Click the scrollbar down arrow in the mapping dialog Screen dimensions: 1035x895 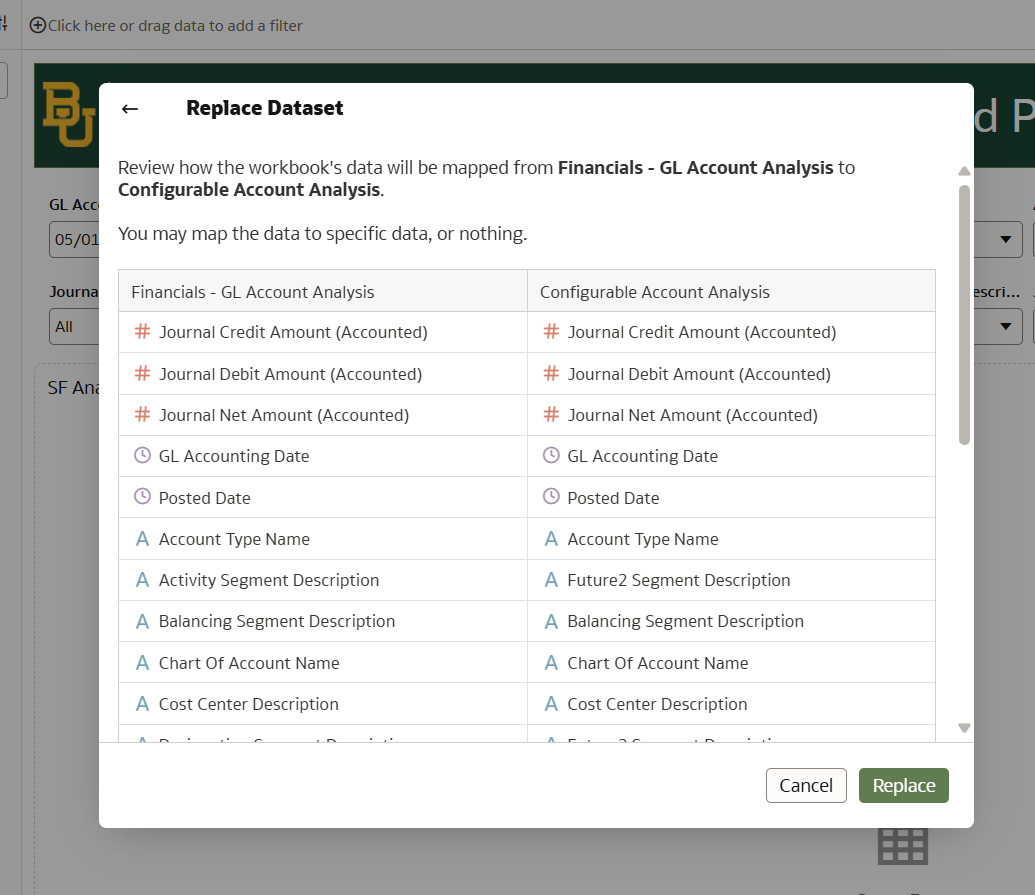point(964,728)
